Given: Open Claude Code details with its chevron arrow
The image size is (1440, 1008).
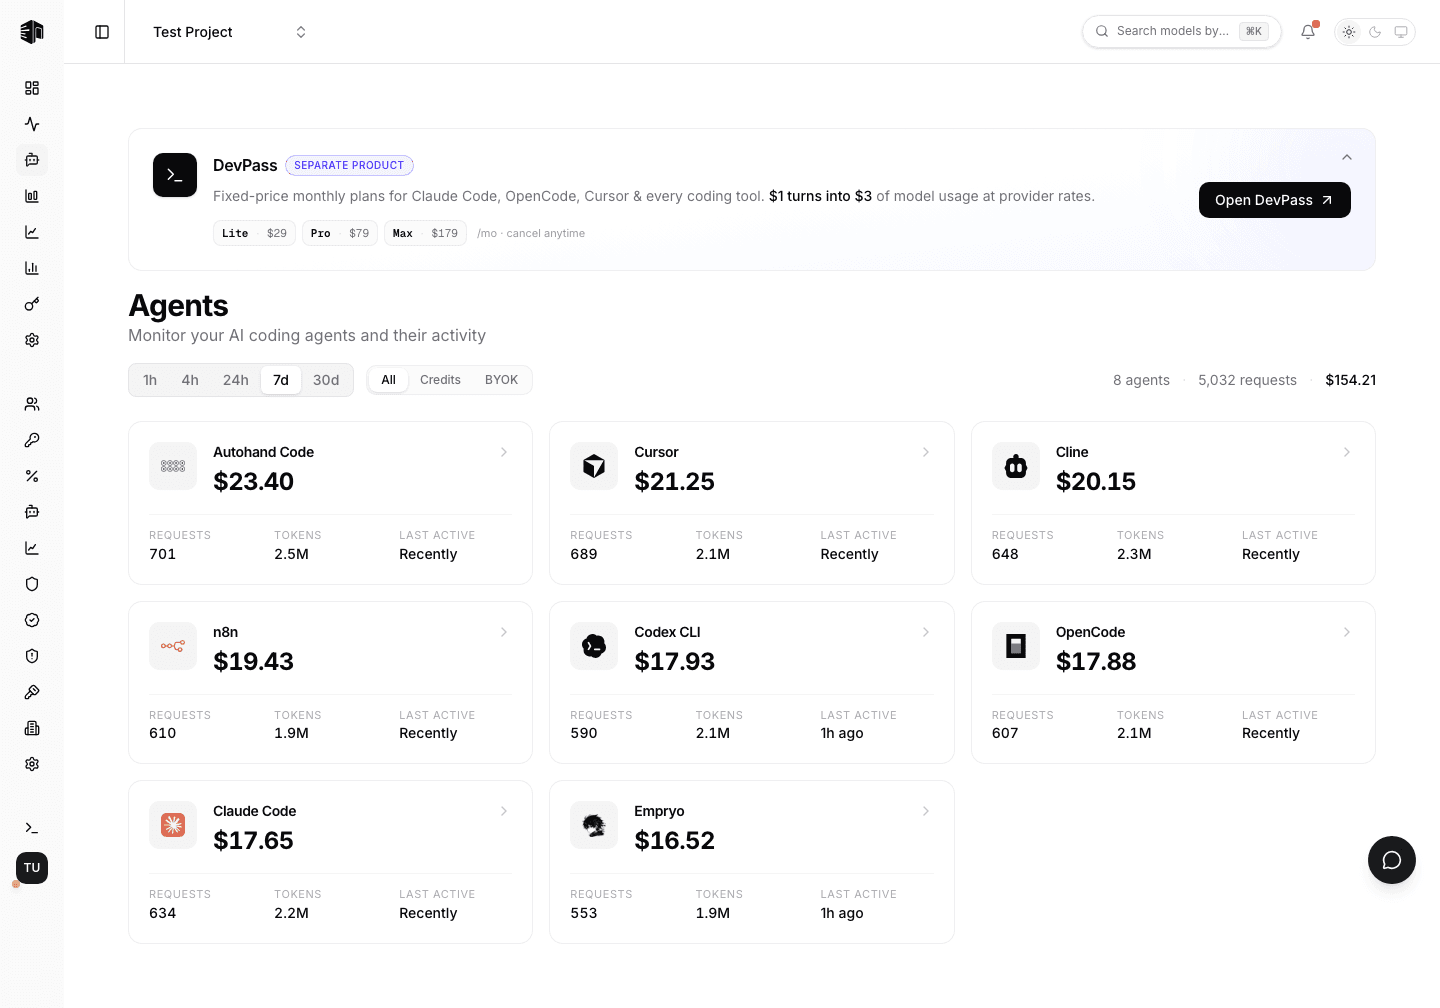Looking at the screenshot, I should click(504, 811).
